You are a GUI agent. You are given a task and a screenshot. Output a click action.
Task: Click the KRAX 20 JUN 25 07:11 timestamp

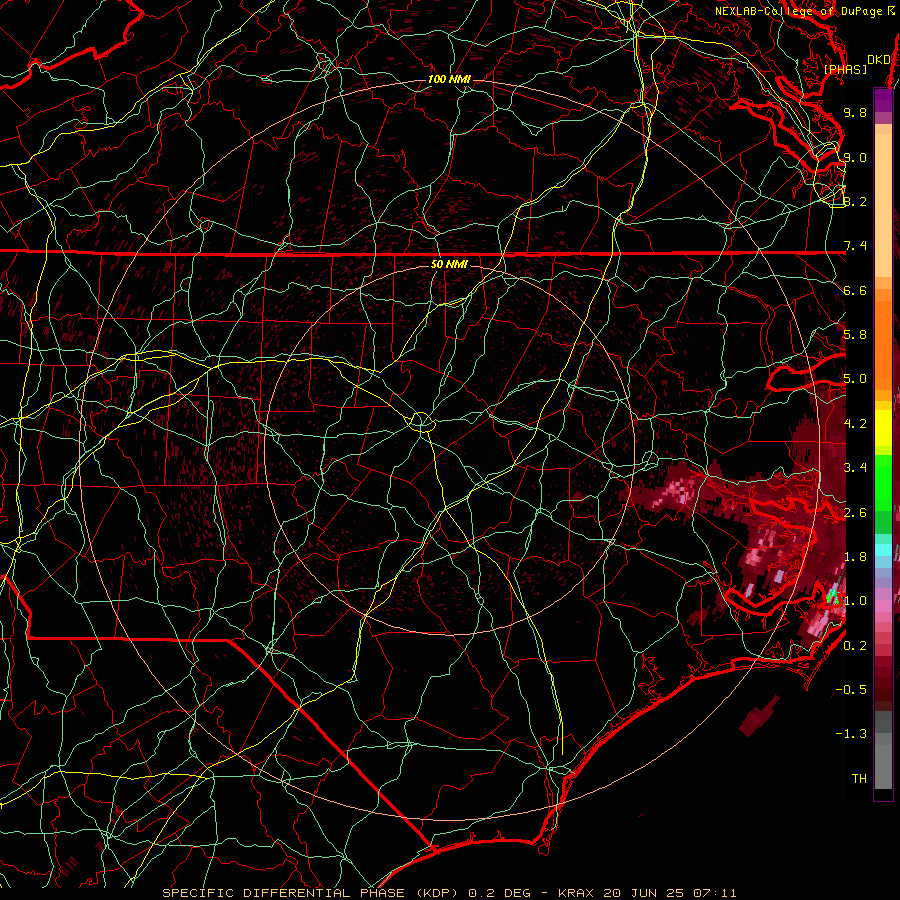click(x=647, y=893)
